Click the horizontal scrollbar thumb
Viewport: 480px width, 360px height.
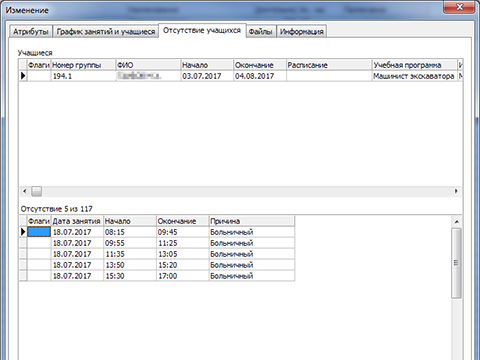click(37, 191)
